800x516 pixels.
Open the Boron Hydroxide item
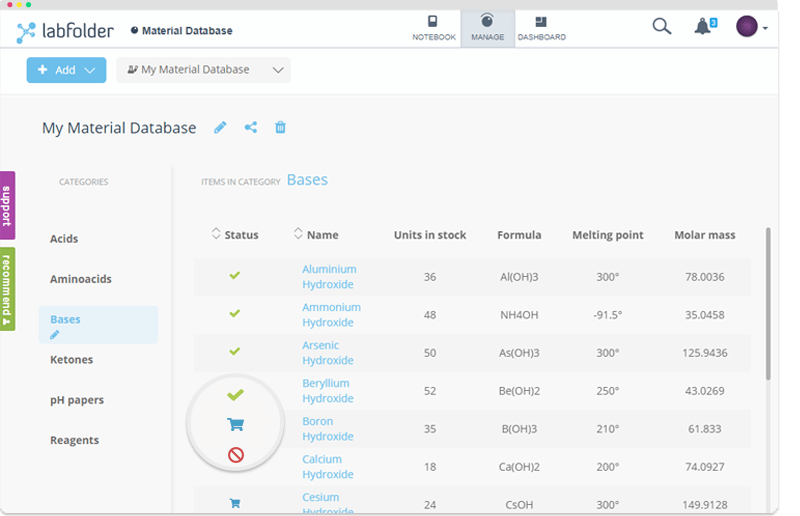[328, 429]
